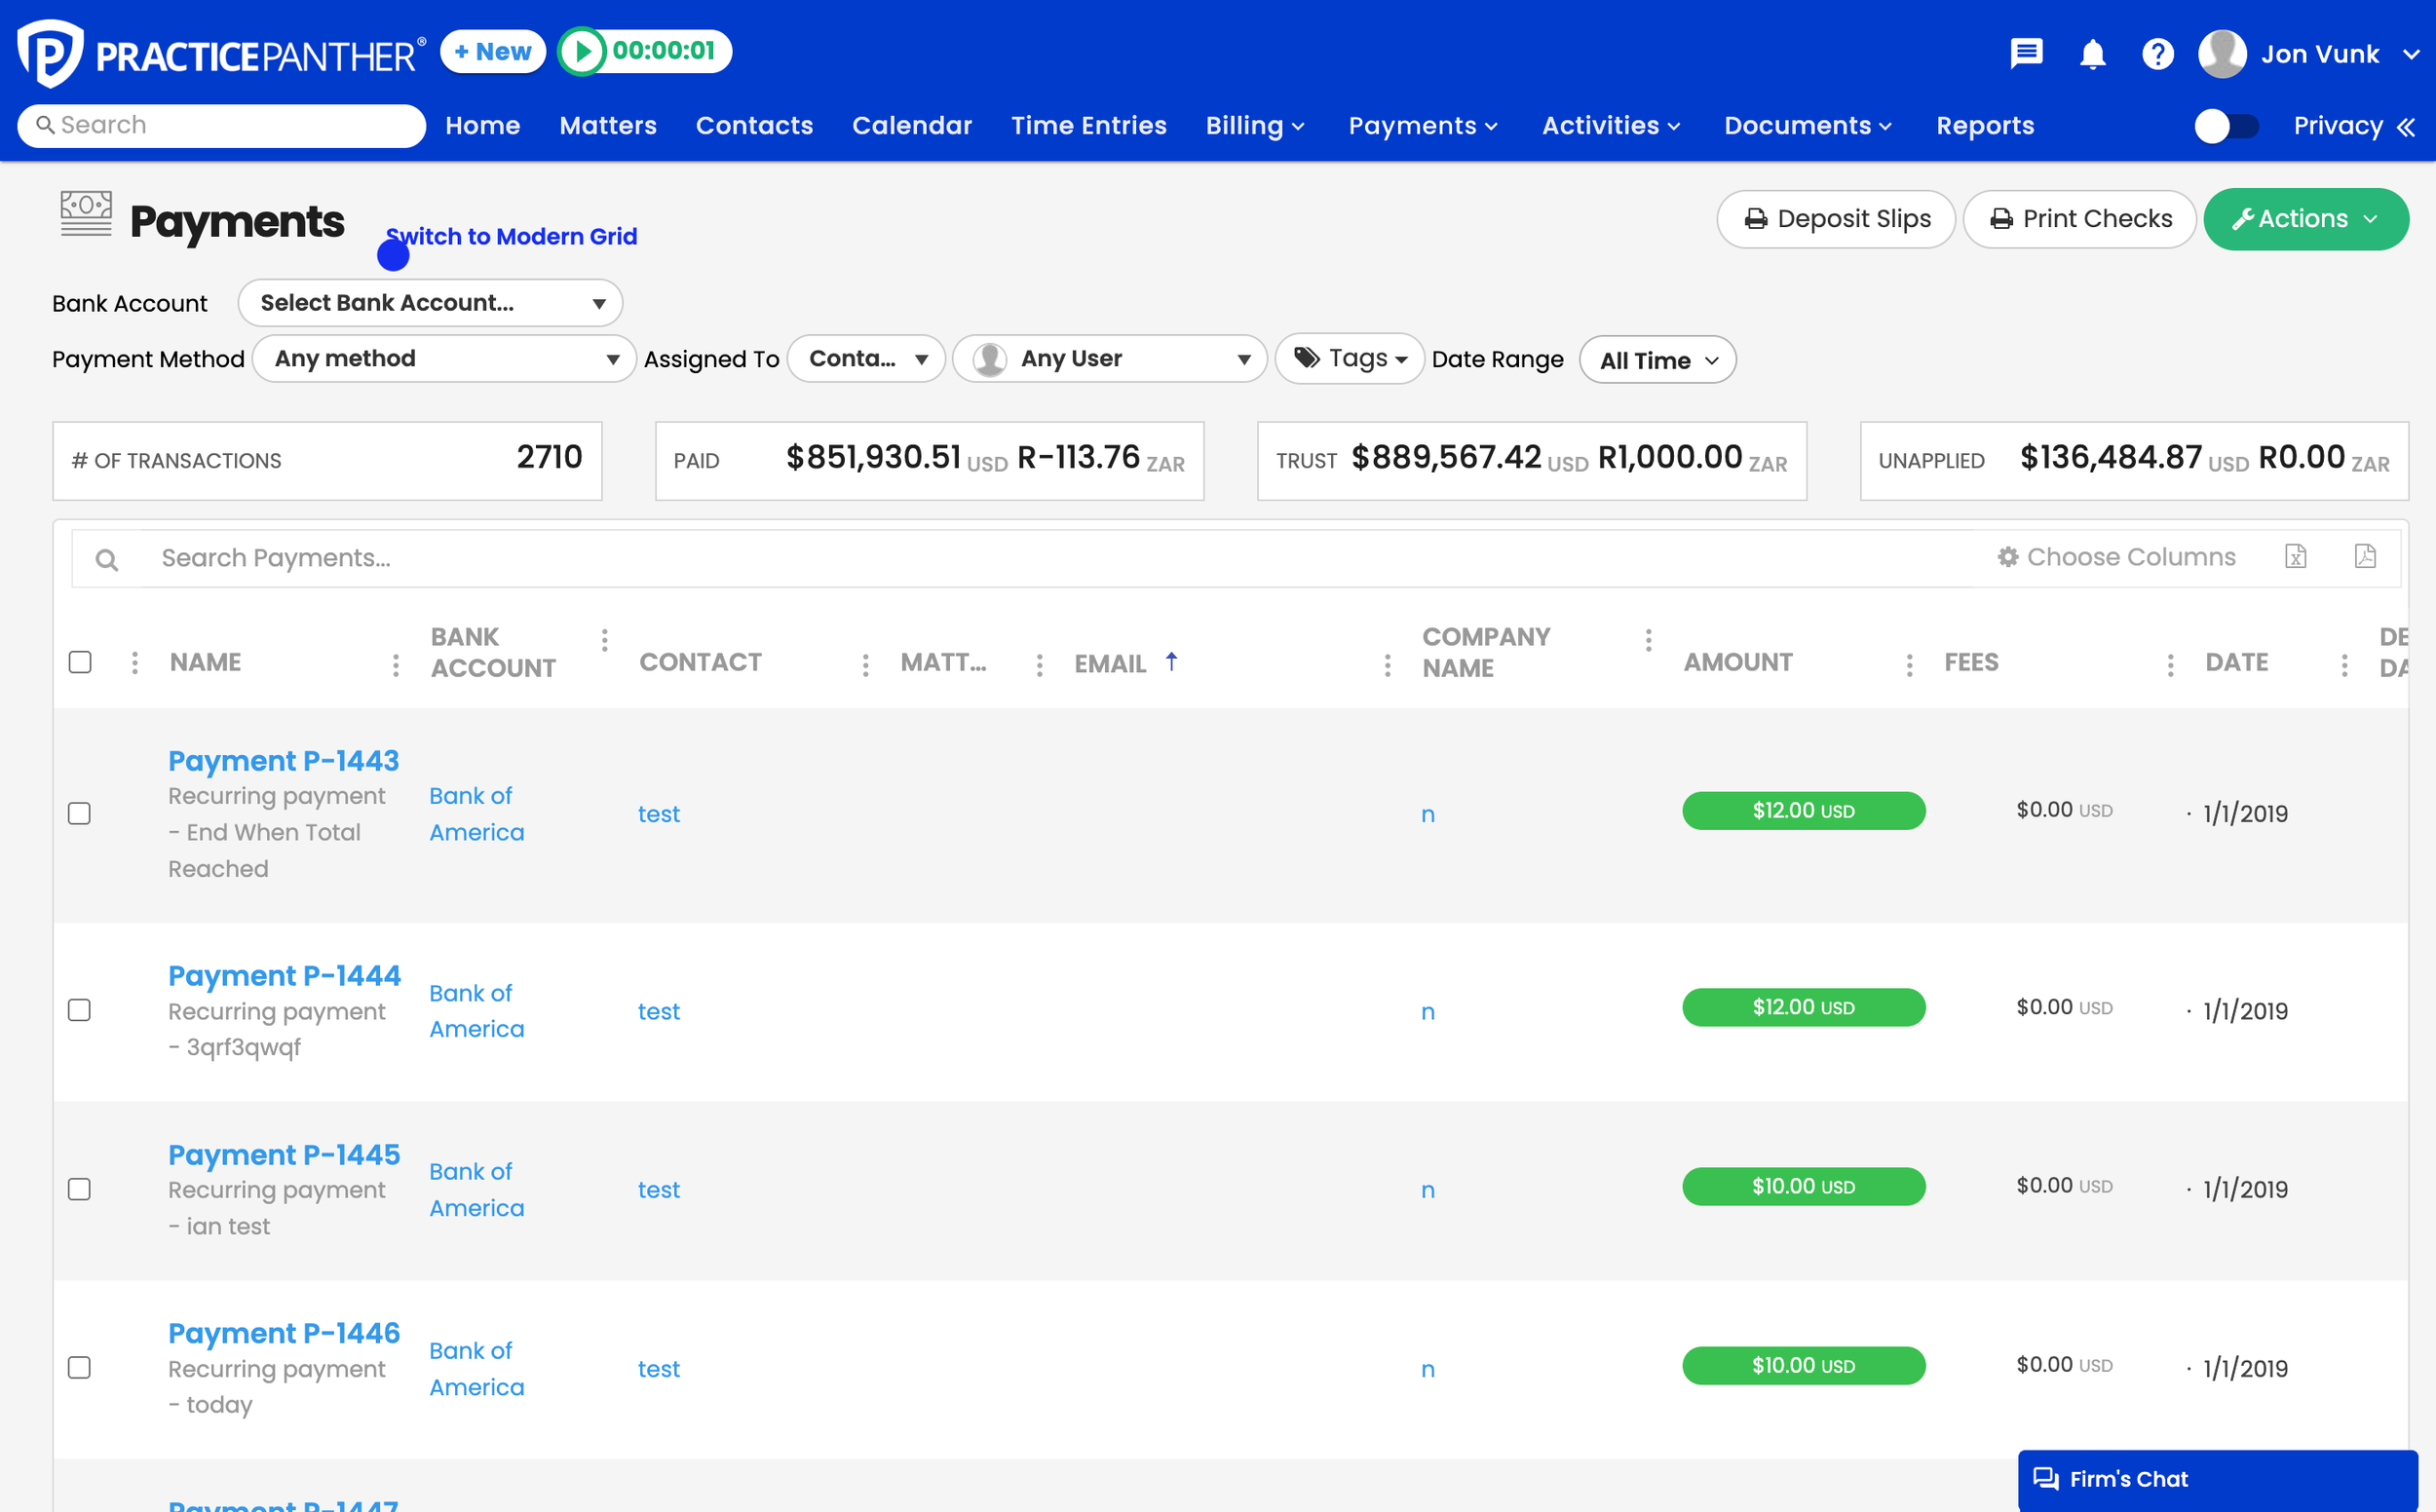This screenshot has height=1512, width=2436.
Task: Export payments to PDF
Action: (x=2366, y=556)
